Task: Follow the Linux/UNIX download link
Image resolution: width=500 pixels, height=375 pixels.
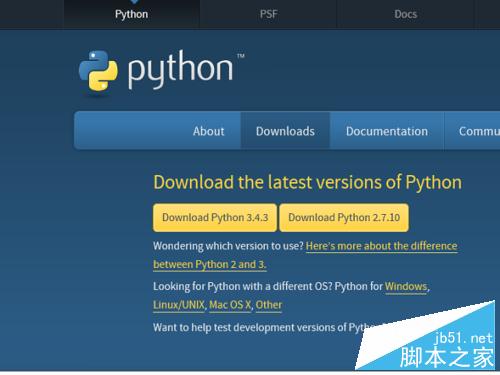Action: [x=179, y=305]
